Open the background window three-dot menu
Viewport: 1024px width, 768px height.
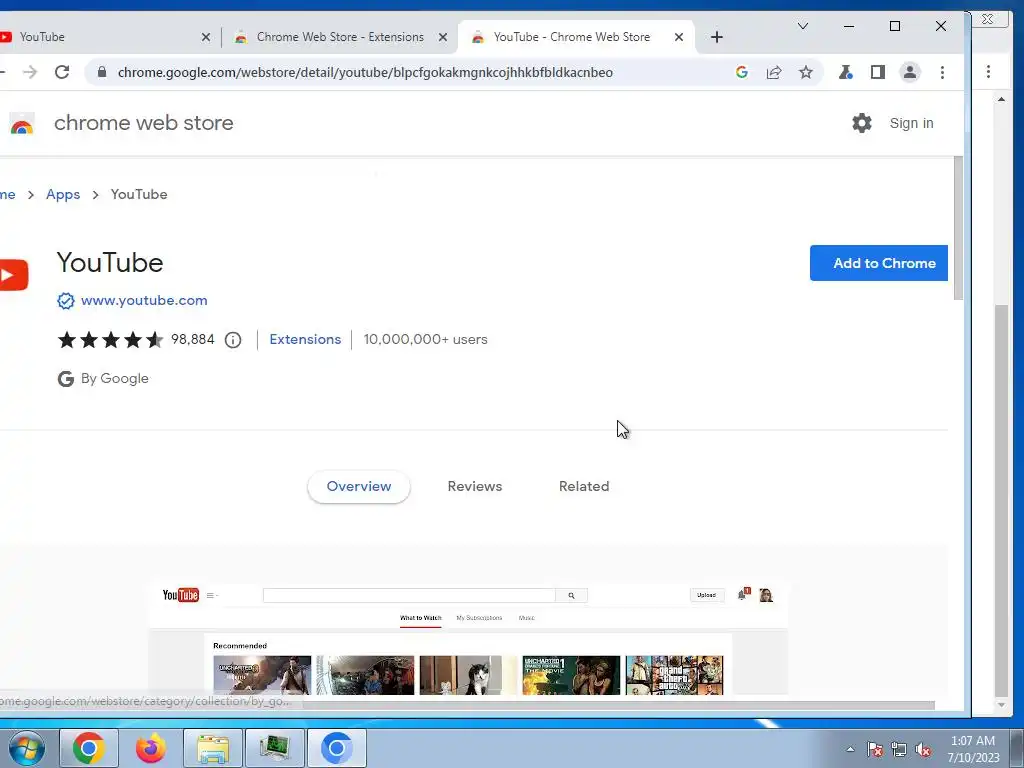click(x=988, y=72)
